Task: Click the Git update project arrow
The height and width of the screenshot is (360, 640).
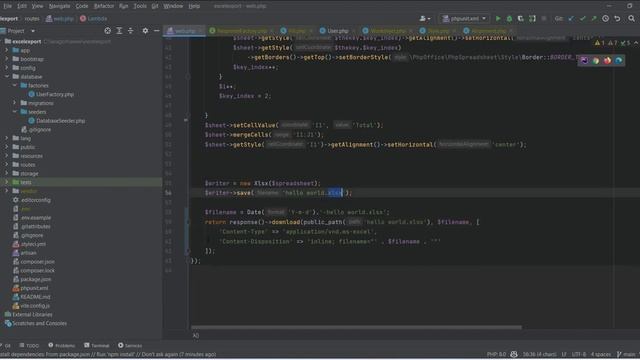Action: (571, 18)
